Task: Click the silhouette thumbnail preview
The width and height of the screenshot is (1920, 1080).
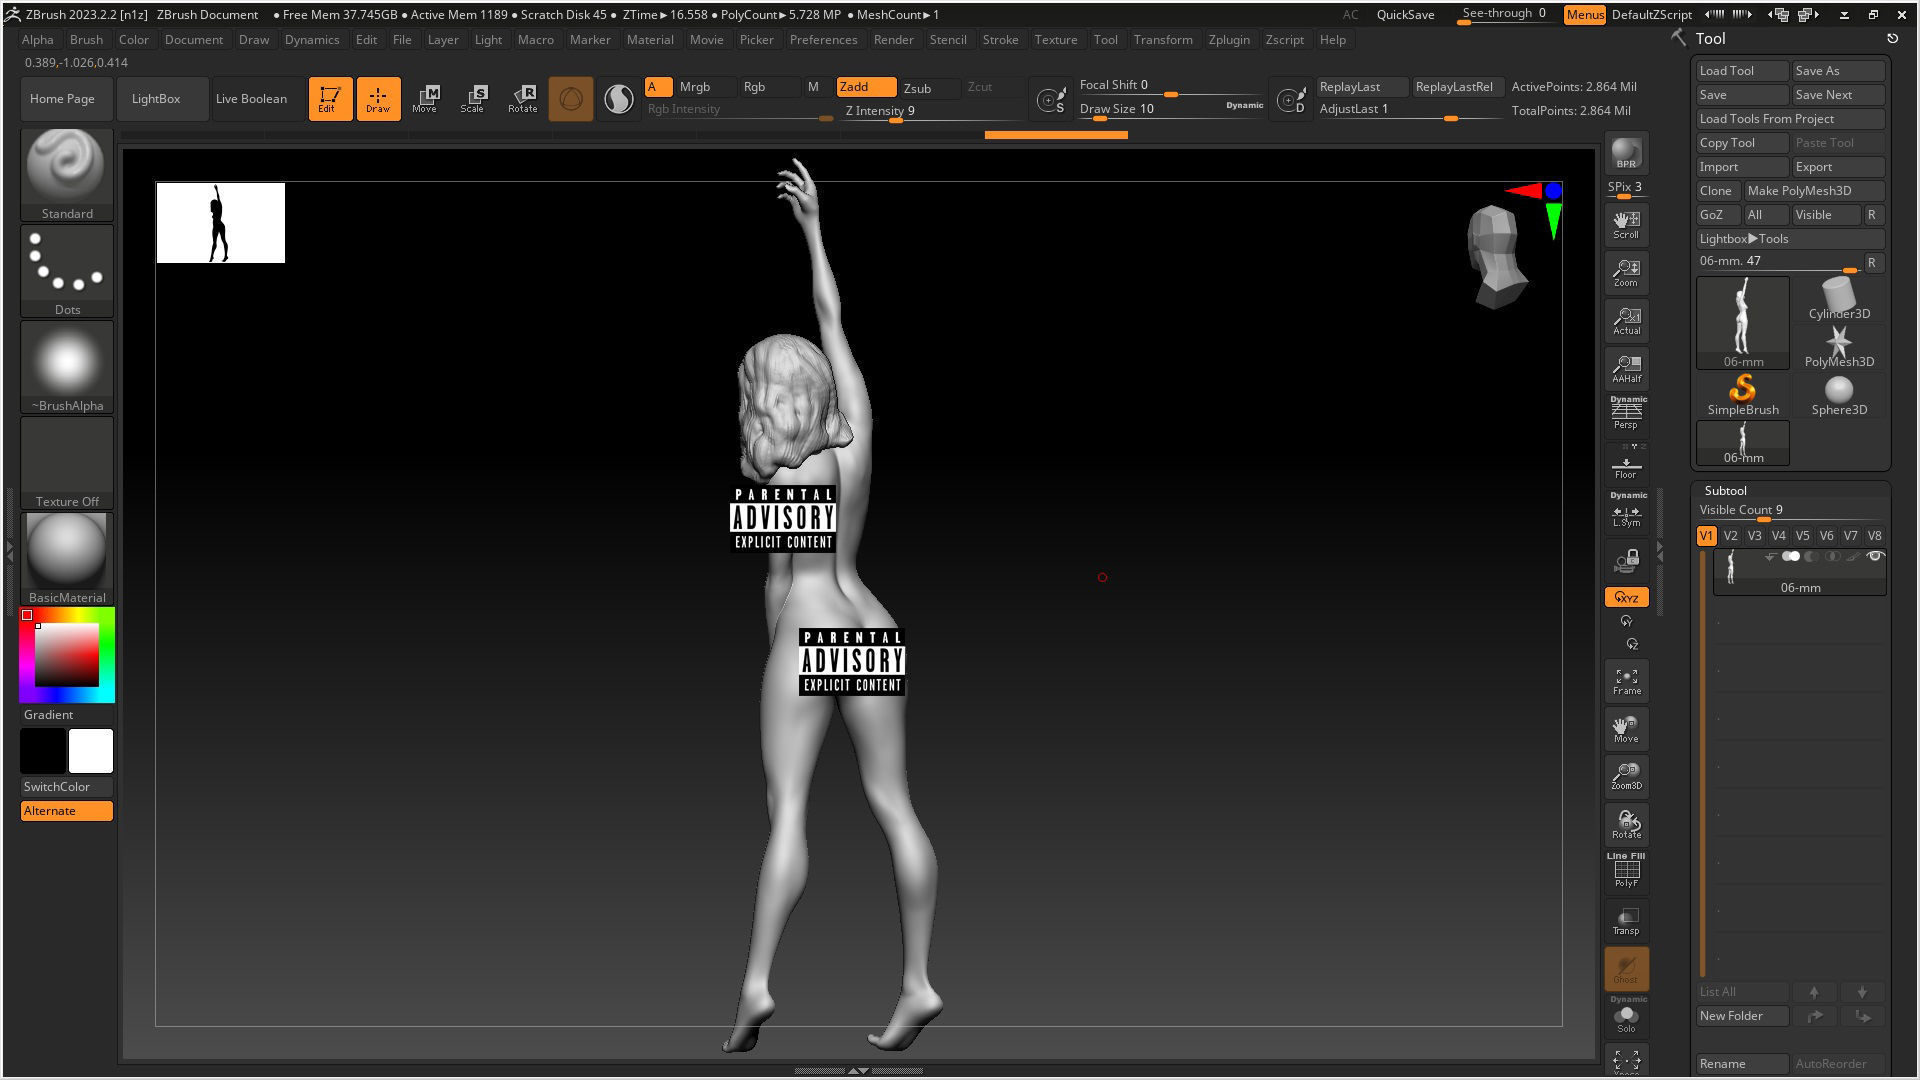Action: [220, 222]
